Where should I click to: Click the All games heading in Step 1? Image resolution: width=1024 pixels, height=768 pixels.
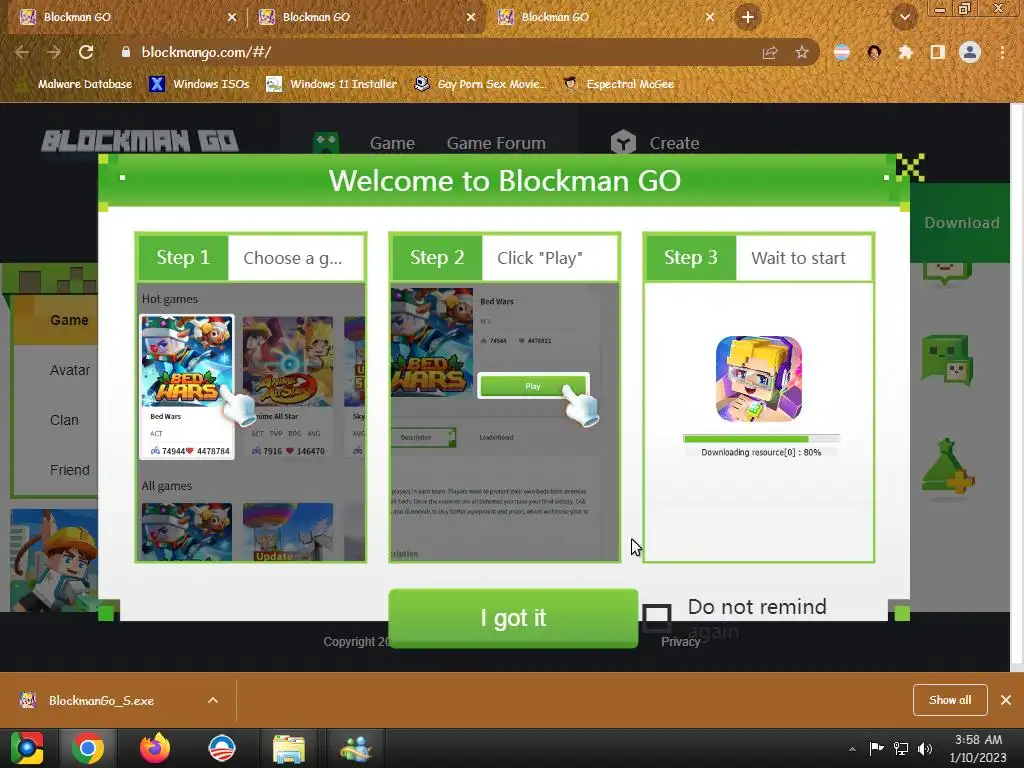167,486
